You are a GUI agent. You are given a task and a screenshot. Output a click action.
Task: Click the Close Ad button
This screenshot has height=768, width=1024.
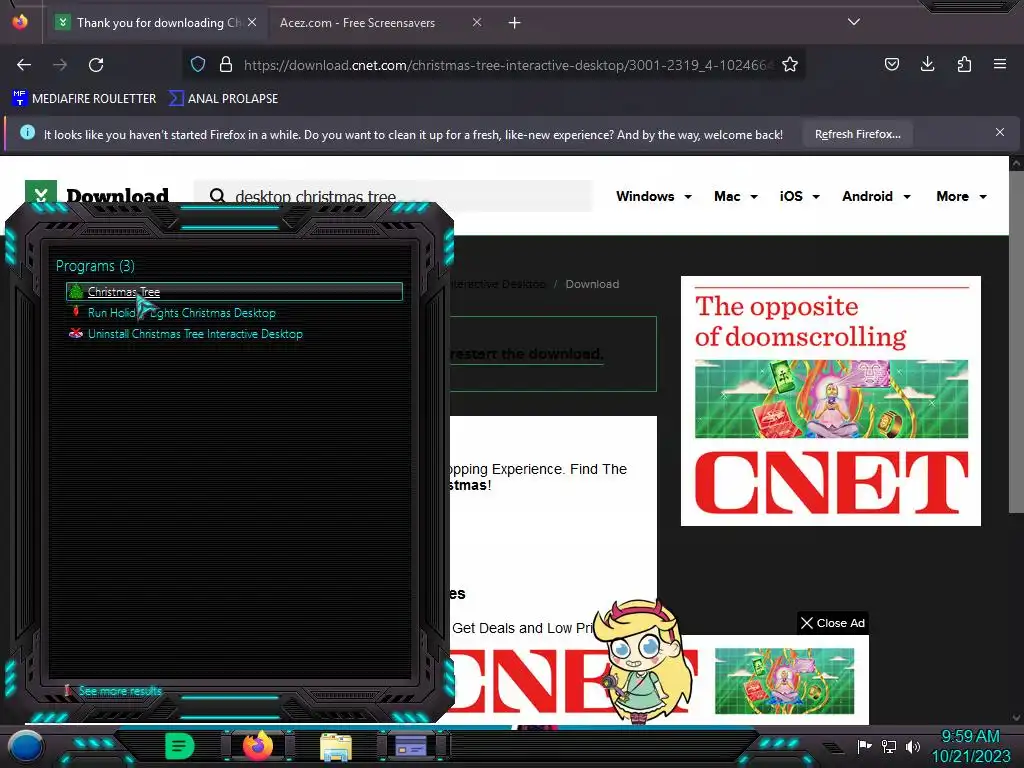click(833, 623)
